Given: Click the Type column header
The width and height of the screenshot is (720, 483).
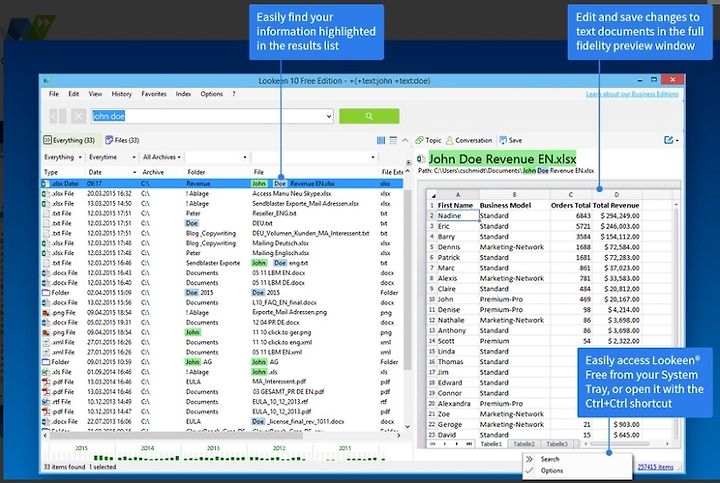Looking at the screenshot, I should 51,172.
